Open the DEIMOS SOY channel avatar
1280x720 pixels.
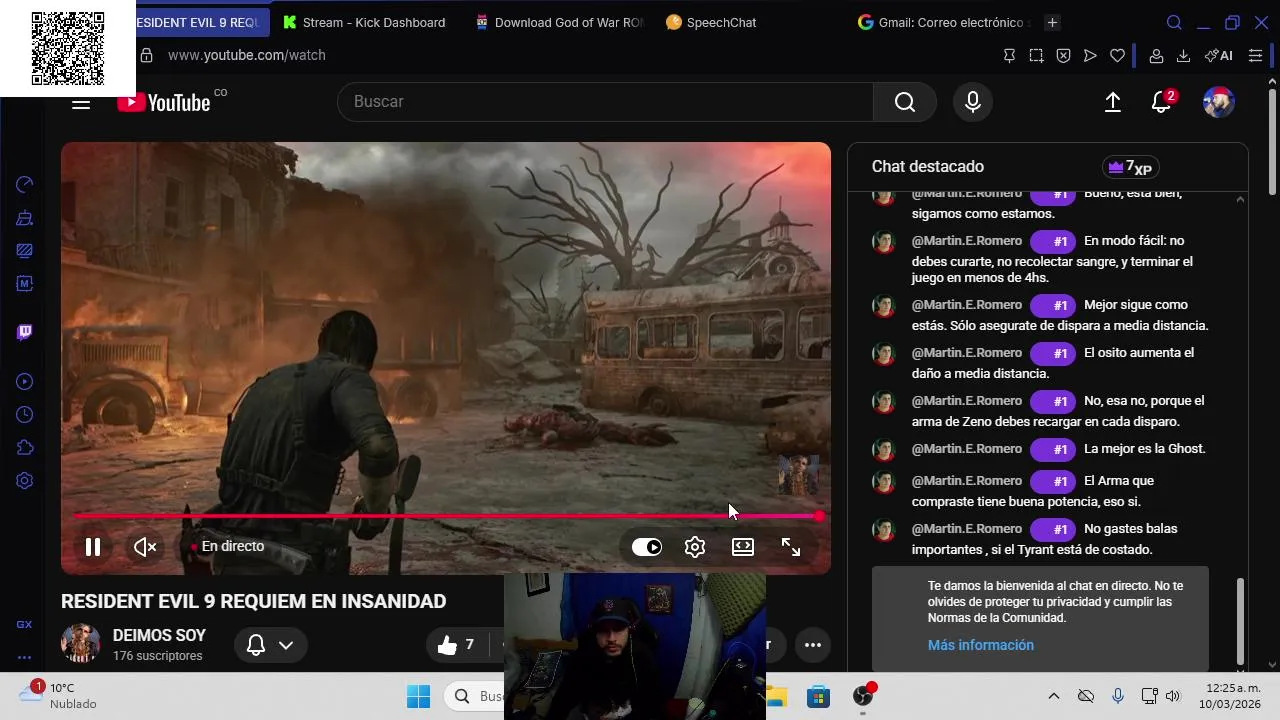(x=80, y=644)
